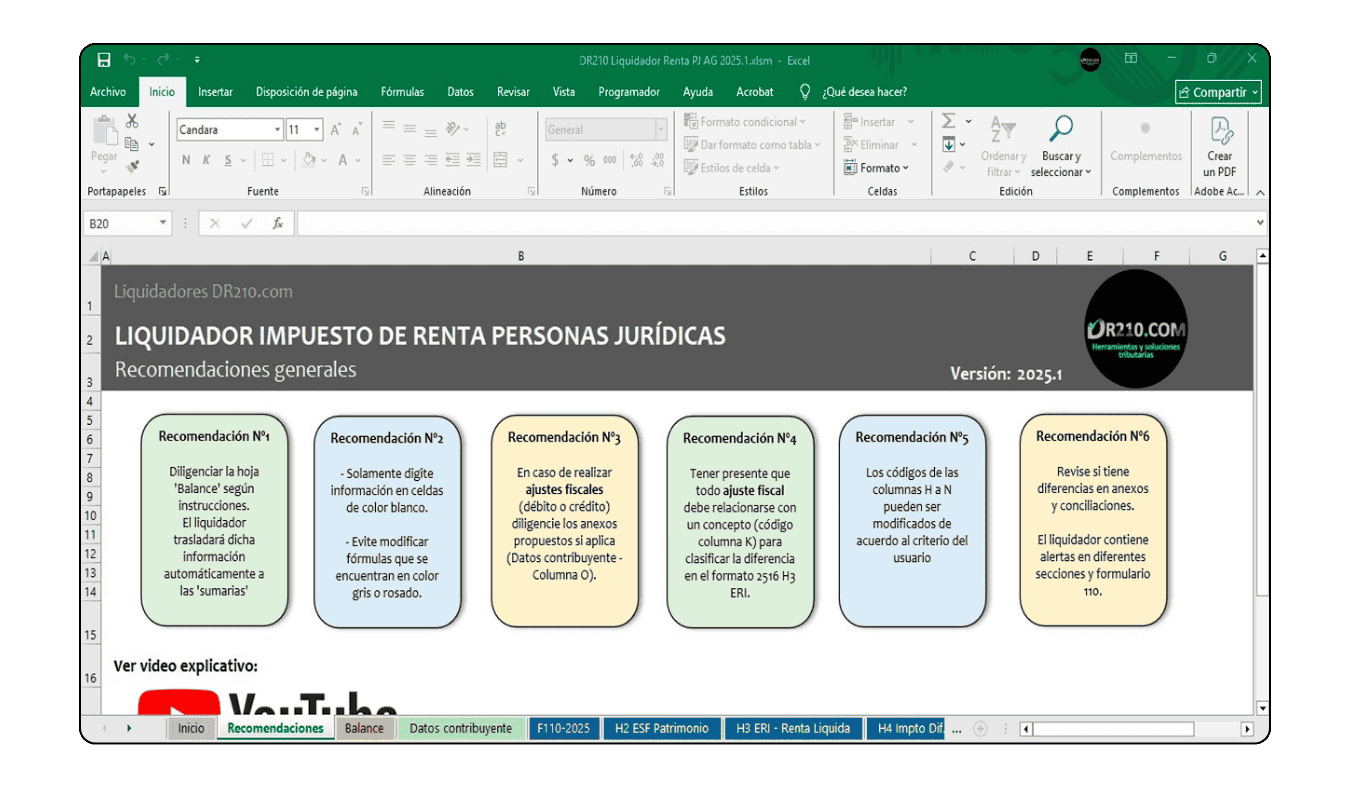The height and width of the screenshot is (788, 1350).
Task: Click the Compartir button
Action: point(1217,91)
